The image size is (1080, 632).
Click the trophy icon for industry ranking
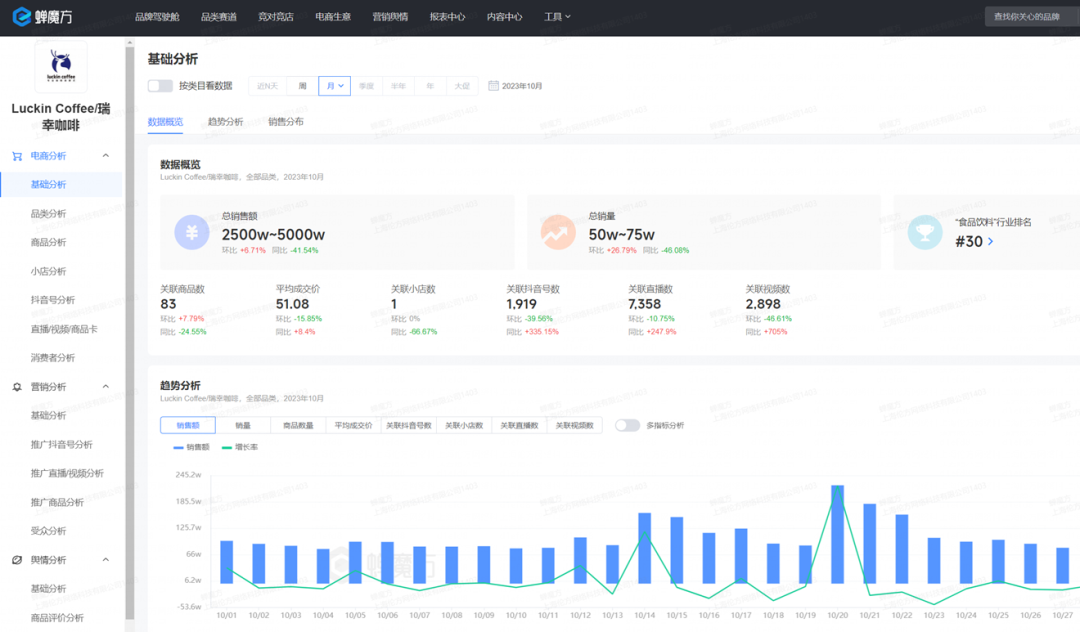click(924, 232)
